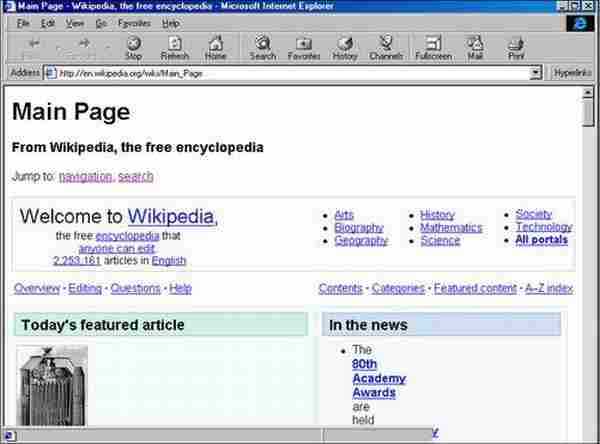Refresh the current page
Viewport: 600px width, 444px height.
tap(174, 47)
